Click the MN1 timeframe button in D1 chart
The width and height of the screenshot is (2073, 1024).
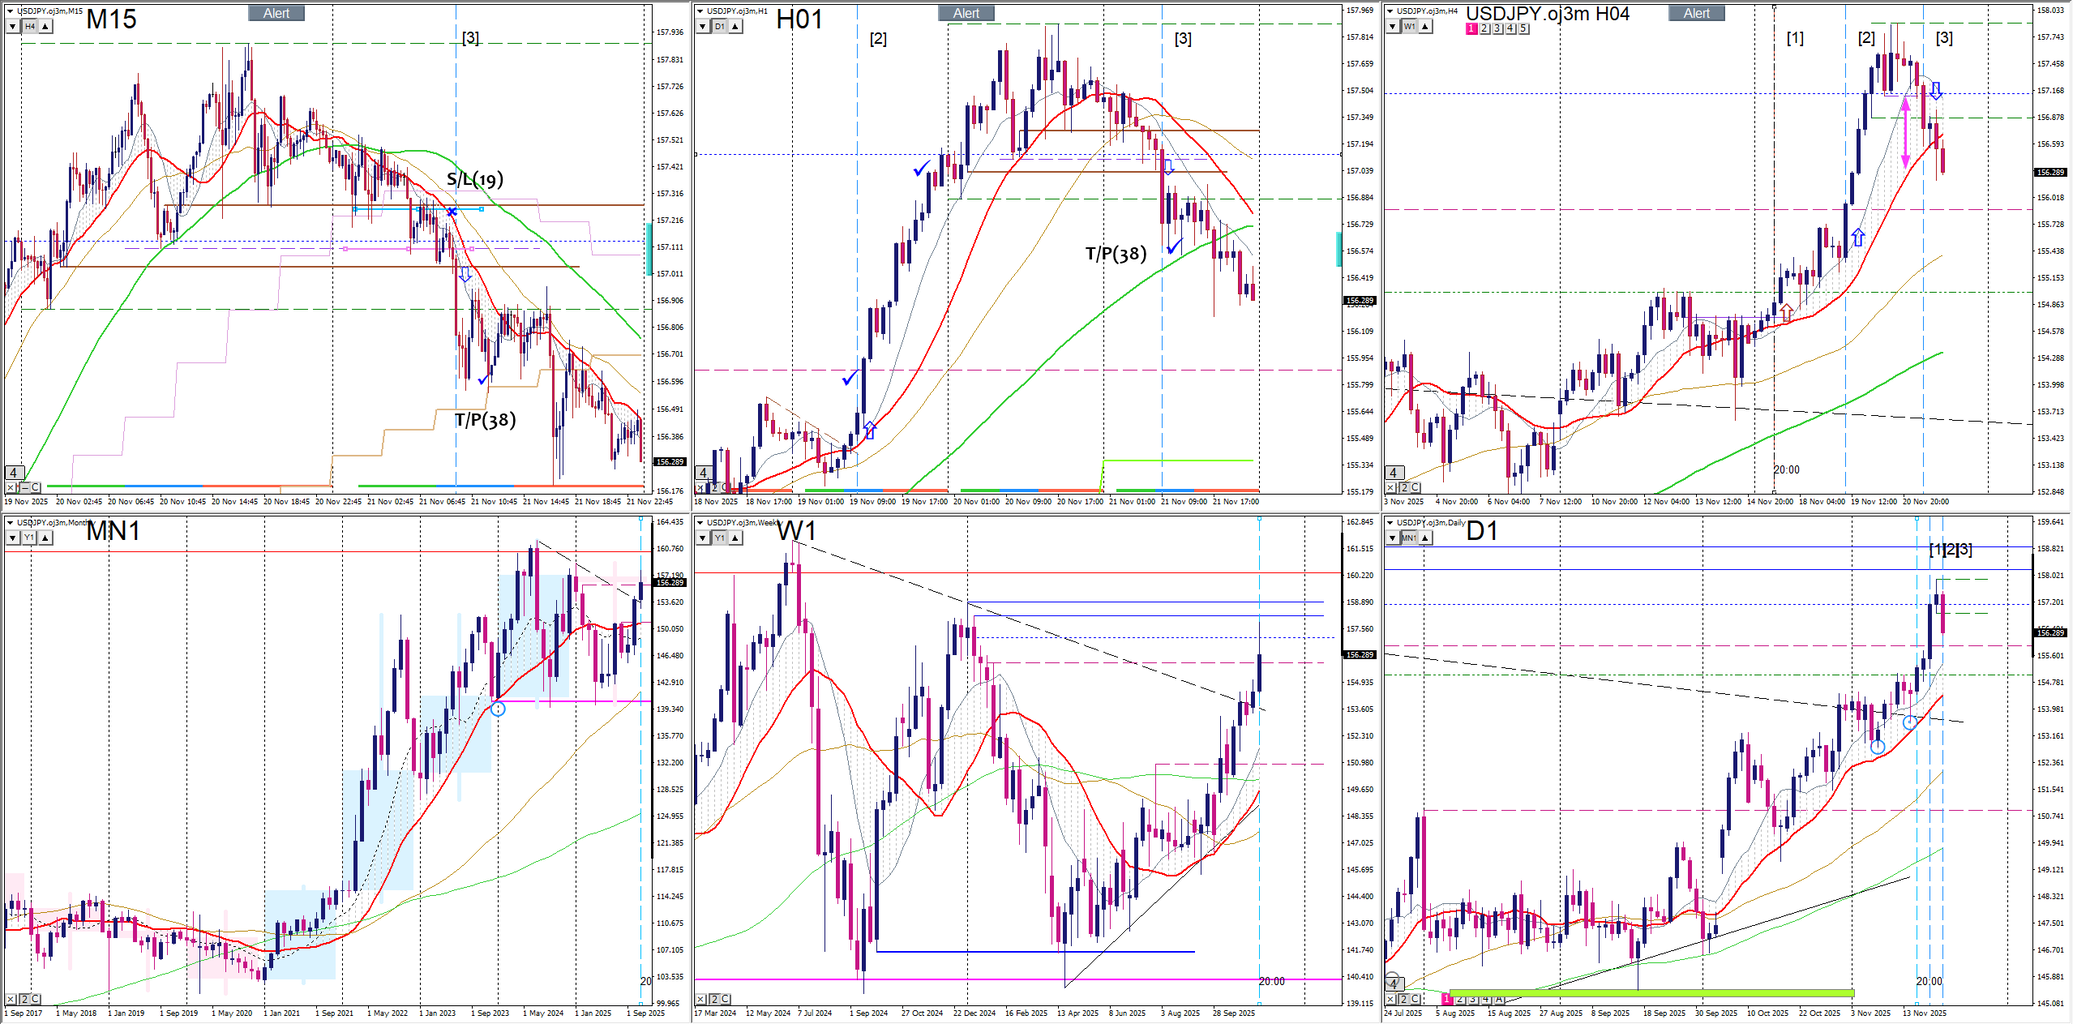(x=1410, y=538)
